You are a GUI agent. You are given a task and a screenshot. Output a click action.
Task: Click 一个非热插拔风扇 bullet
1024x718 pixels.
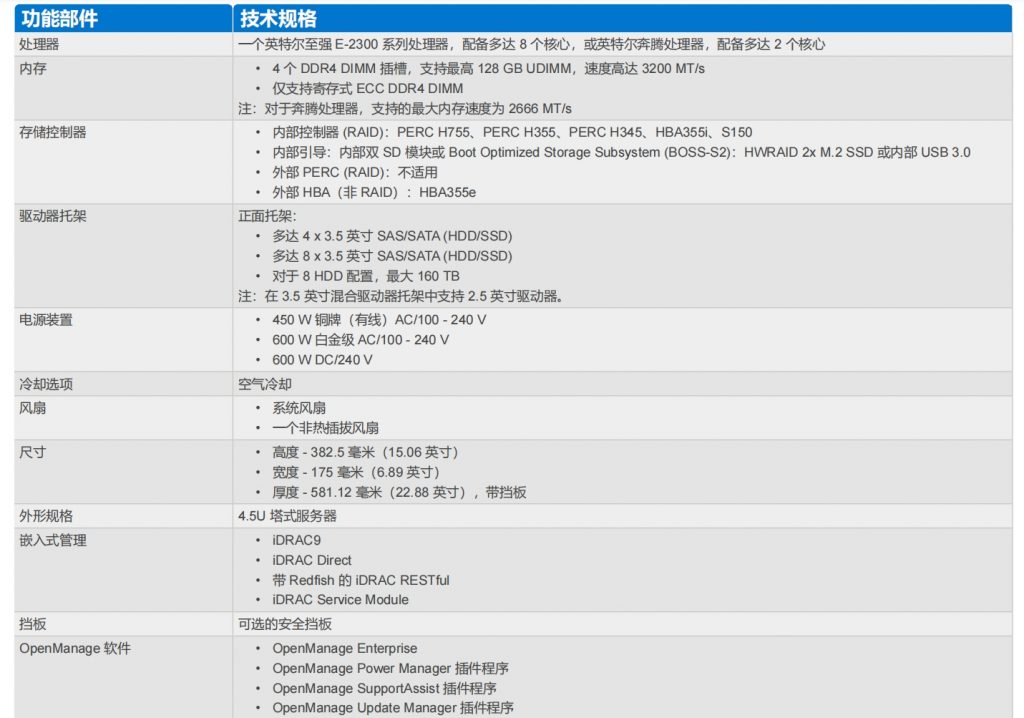[x=326, y=428]
